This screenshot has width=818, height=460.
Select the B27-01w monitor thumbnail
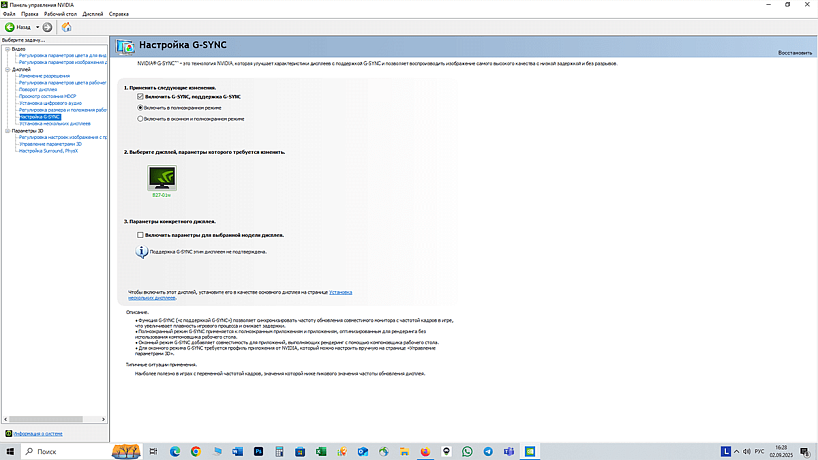tap(161, 178)
